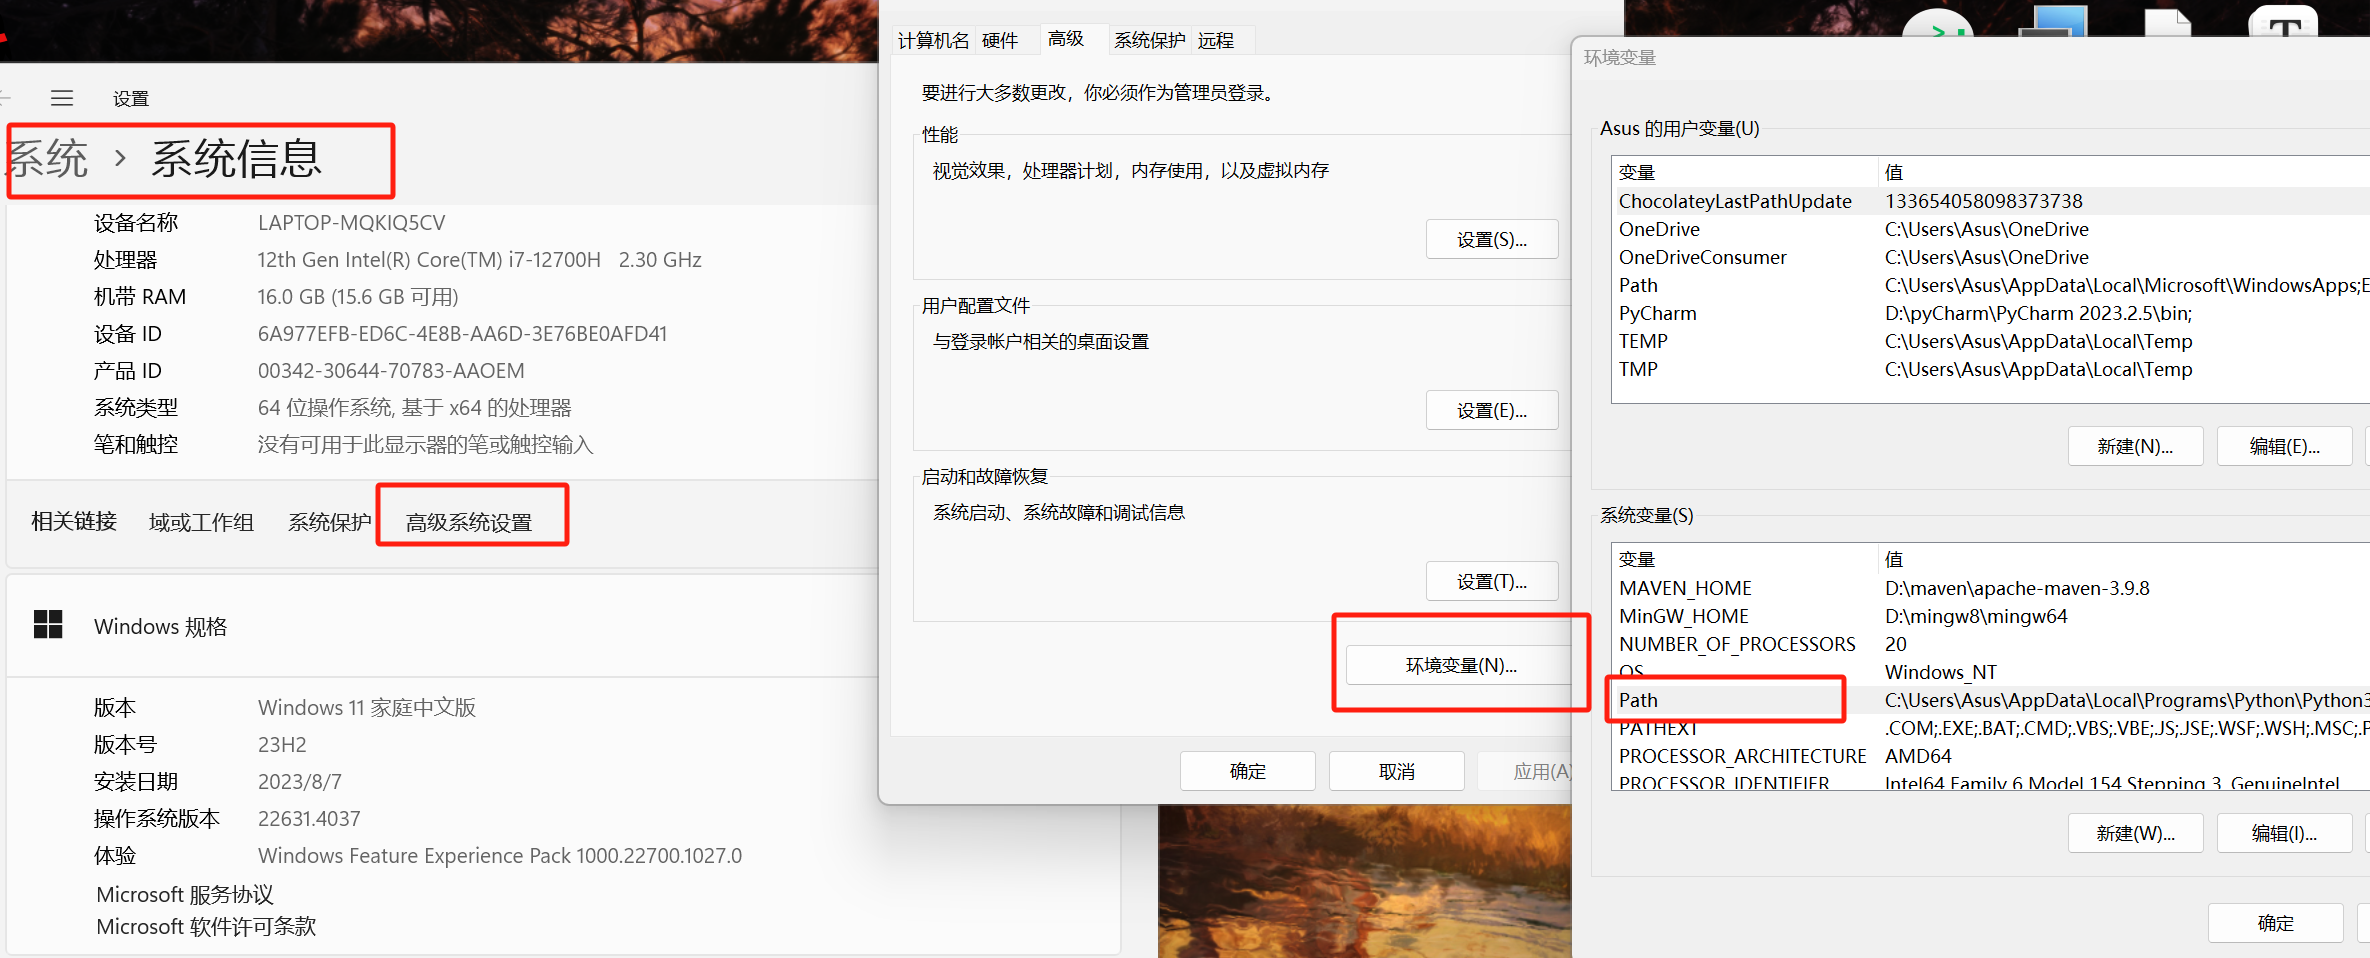The height and width of the screenshot is (958, 2370).
Task: Open the 系统保护 tab in System Properties
Action: [1150, 40]
